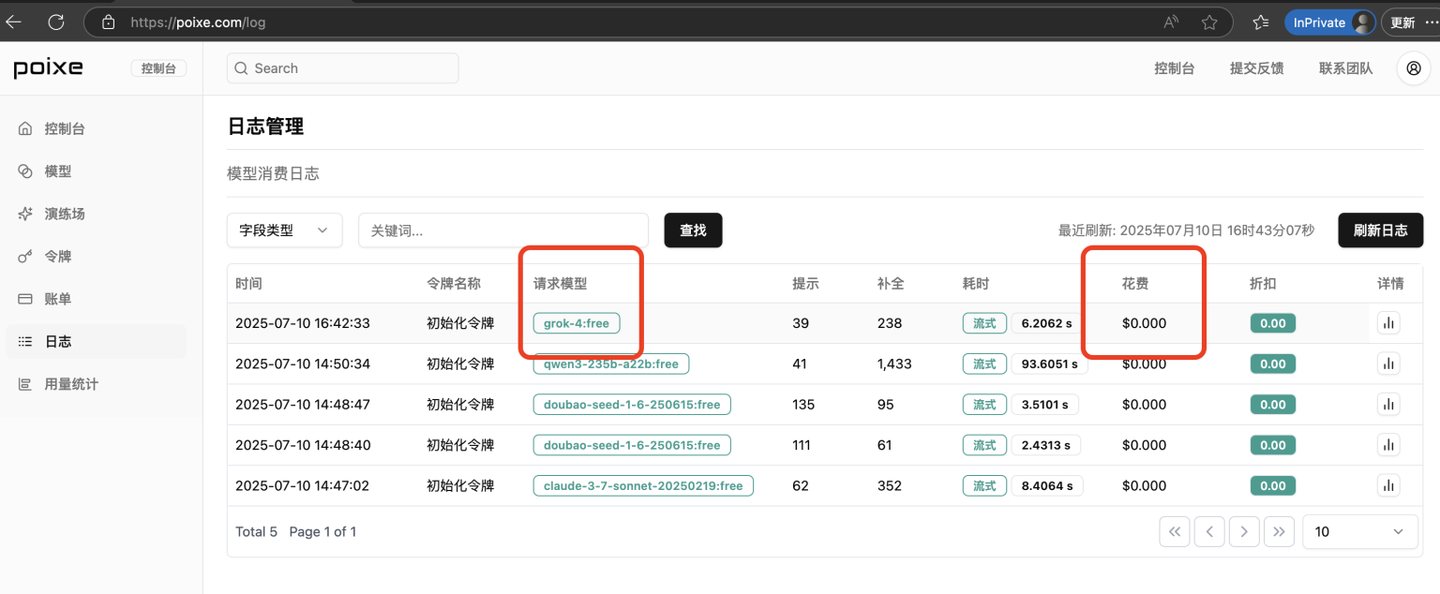Go to next page chevron icon

[1244, 532]
